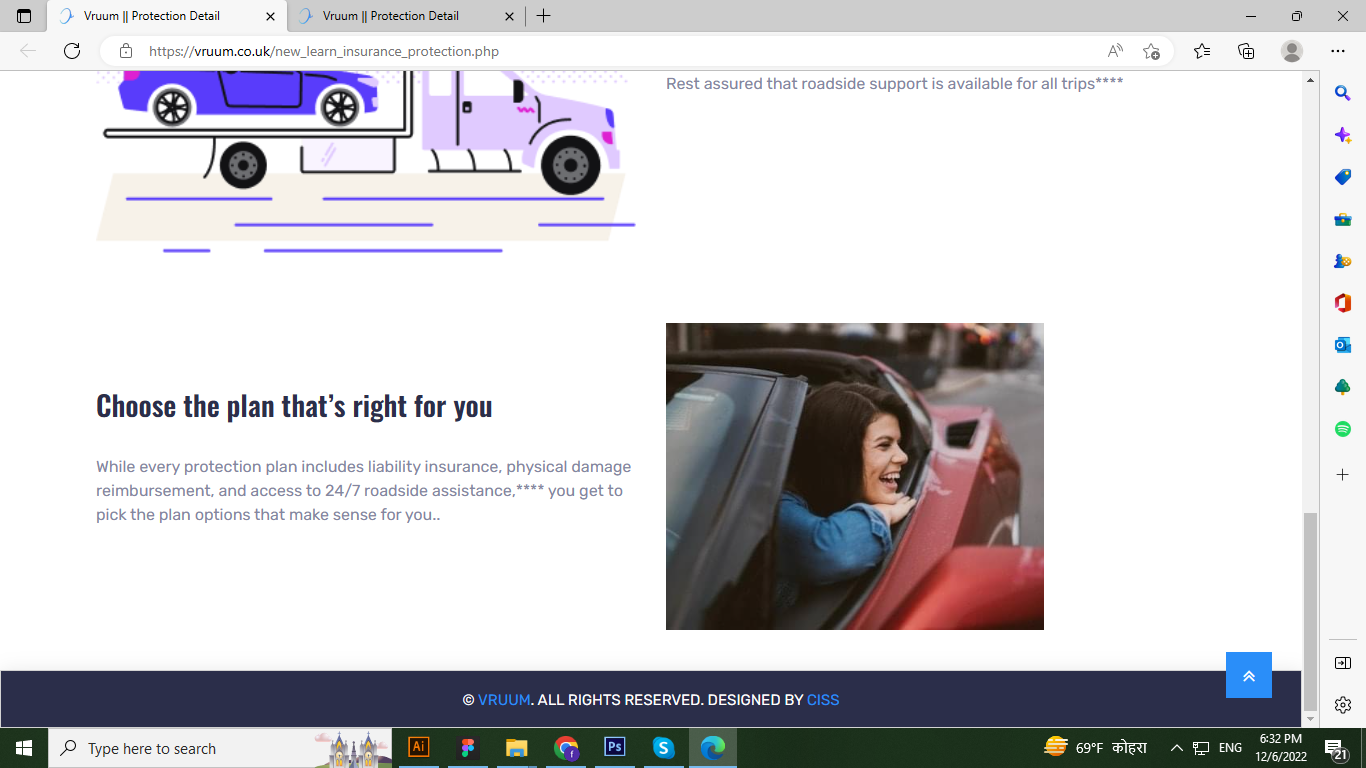Open sidebar Tools briefcase icon
The height and width of the screenshot is (768, 1366).
(x=1343, y=219)
